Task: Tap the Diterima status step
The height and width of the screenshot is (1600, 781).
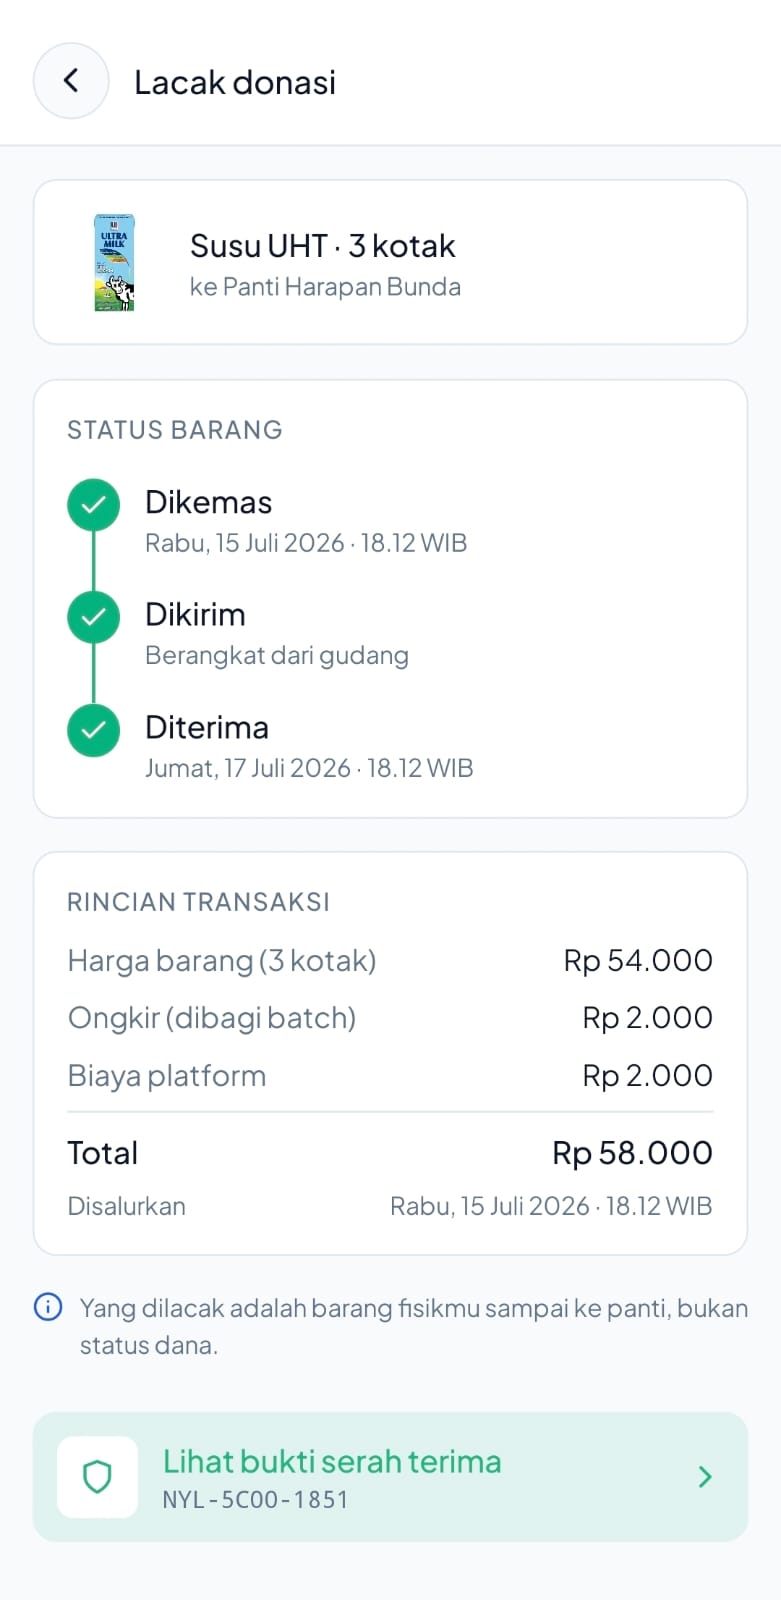Action: pos(309,746)
